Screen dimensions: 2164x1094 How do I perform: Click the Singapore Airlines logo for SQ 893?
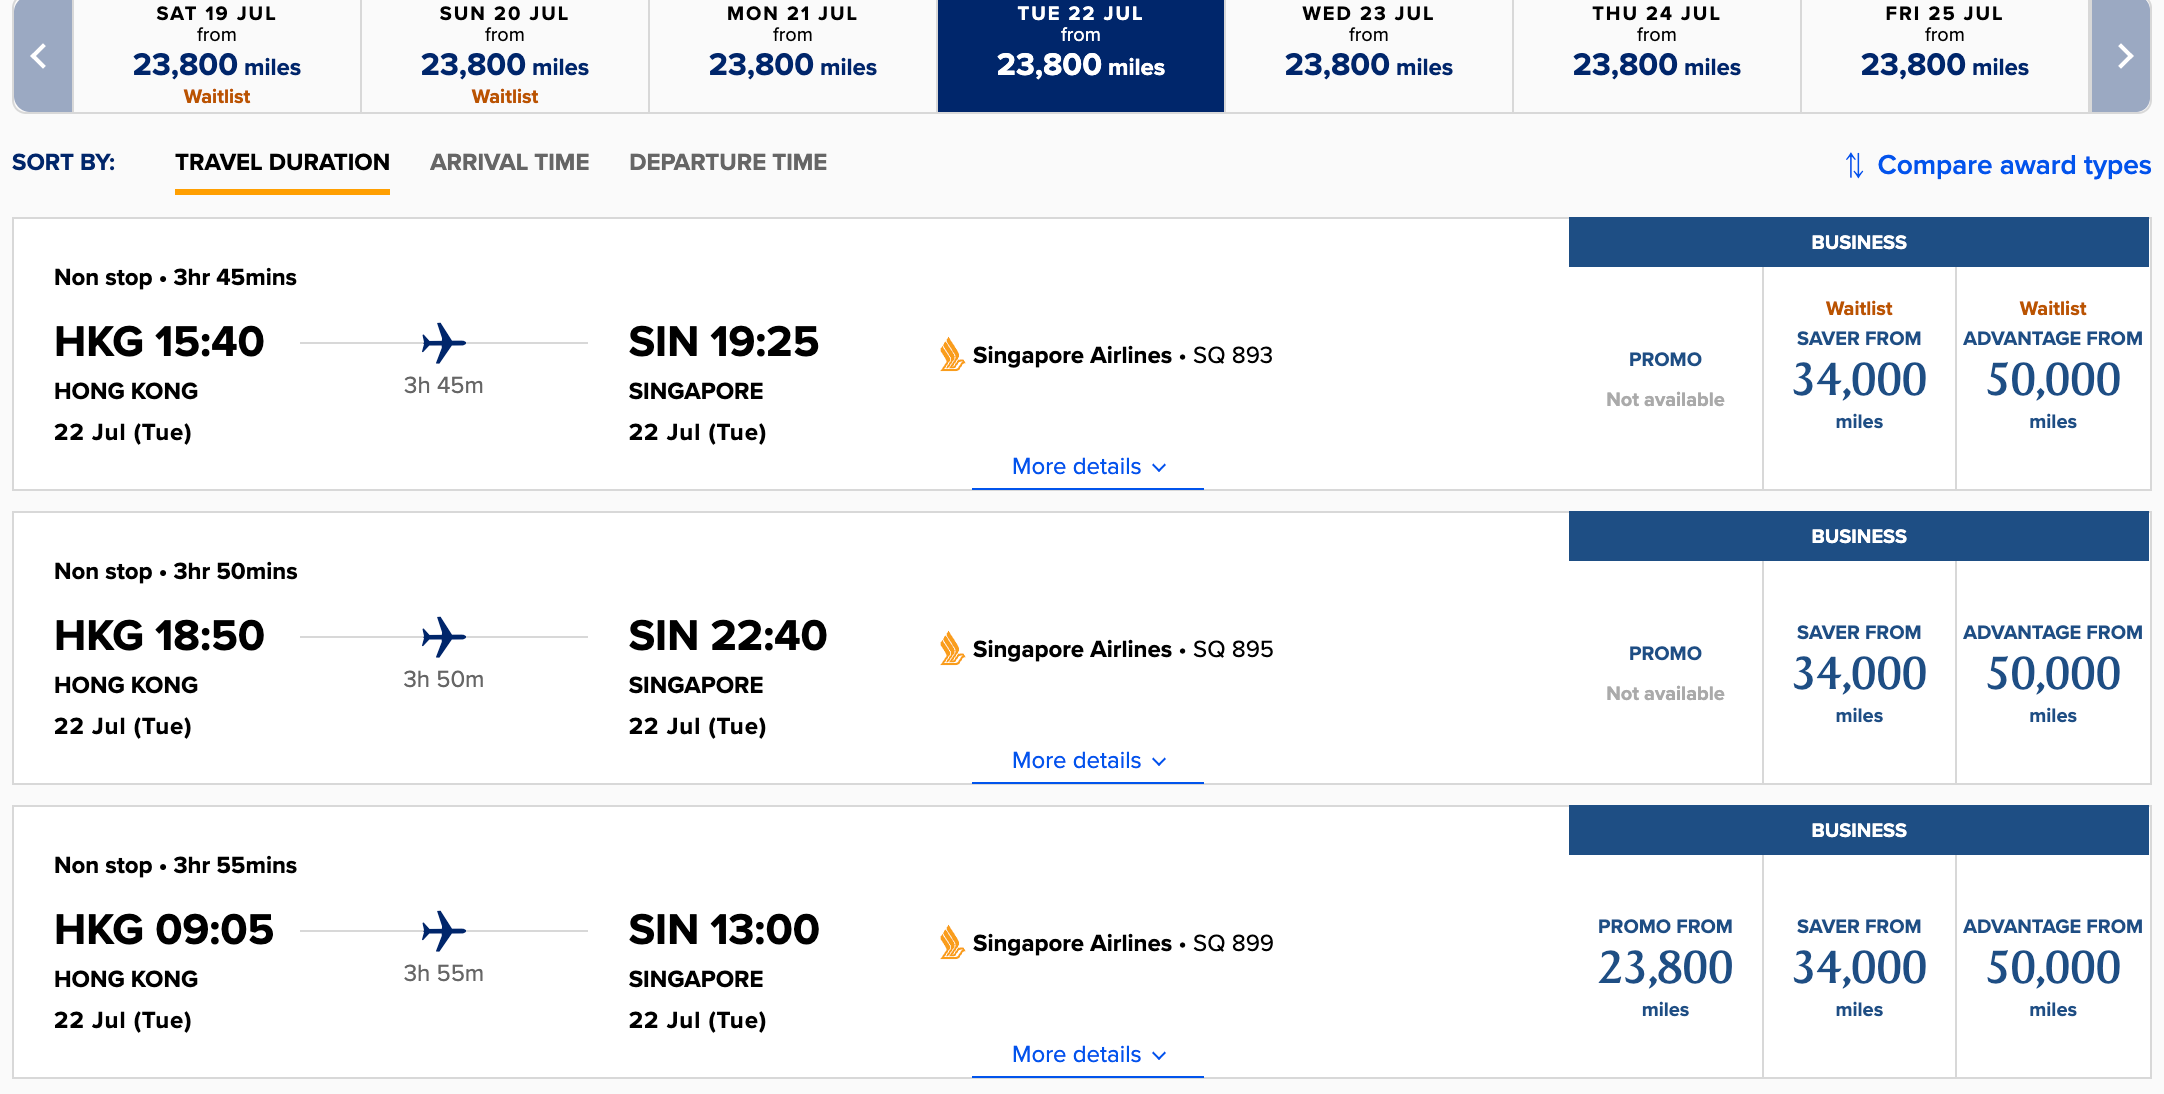pos(951,355)
